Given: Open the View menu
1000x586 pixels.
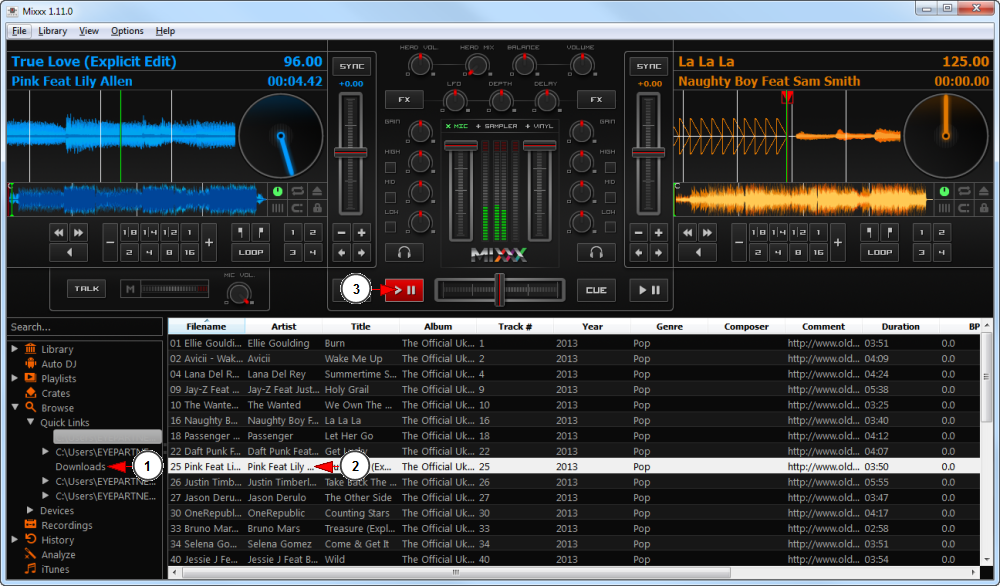Looking at the screenshot, I should click(x=89, y=31).
